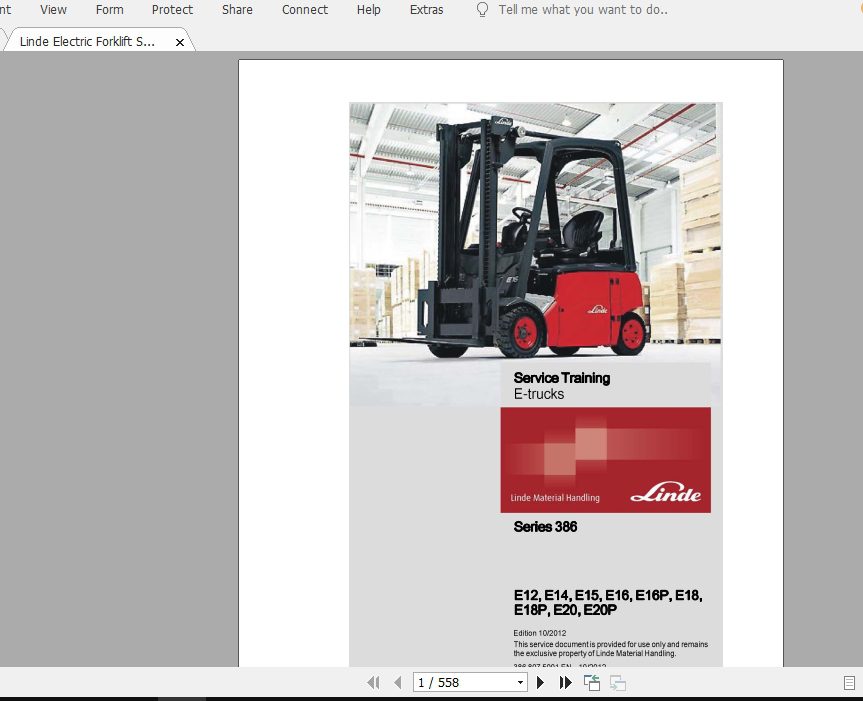Open the Connect menu
Screen dimensions: 863x701
pyautogui.click(x=305, y=10)
